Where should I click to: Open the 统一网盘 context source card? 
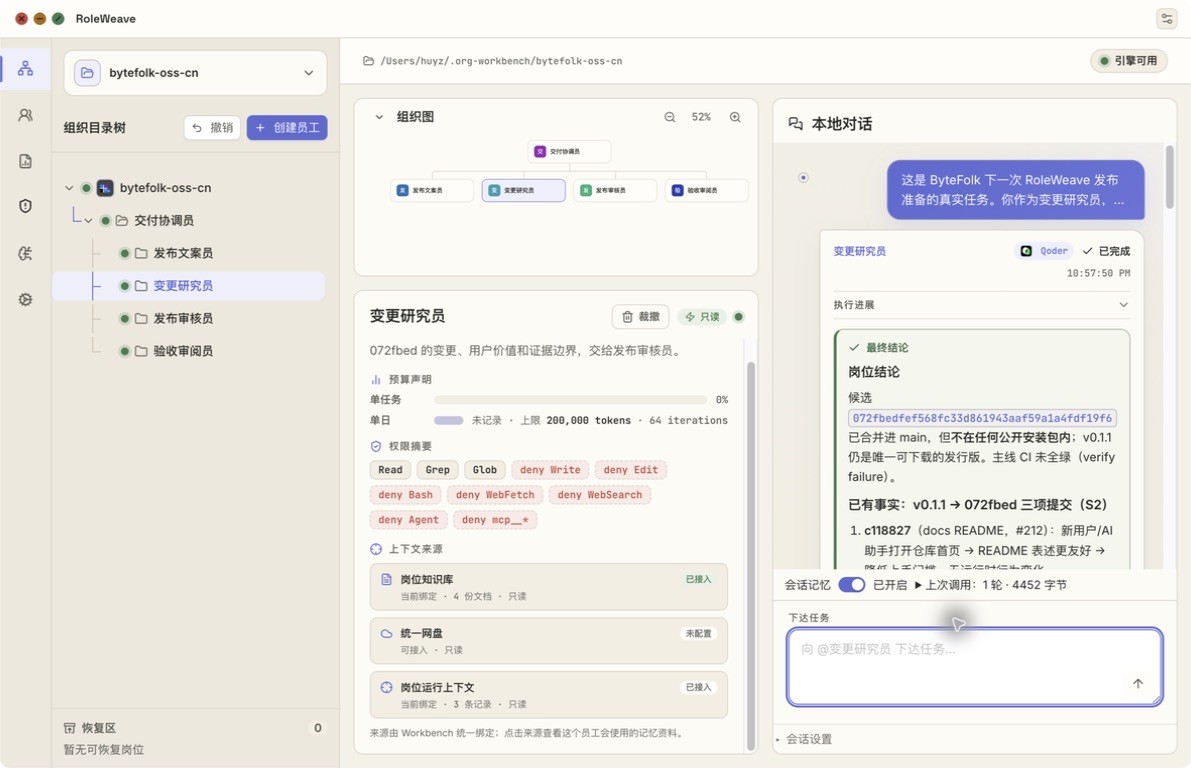coord(548,640)
